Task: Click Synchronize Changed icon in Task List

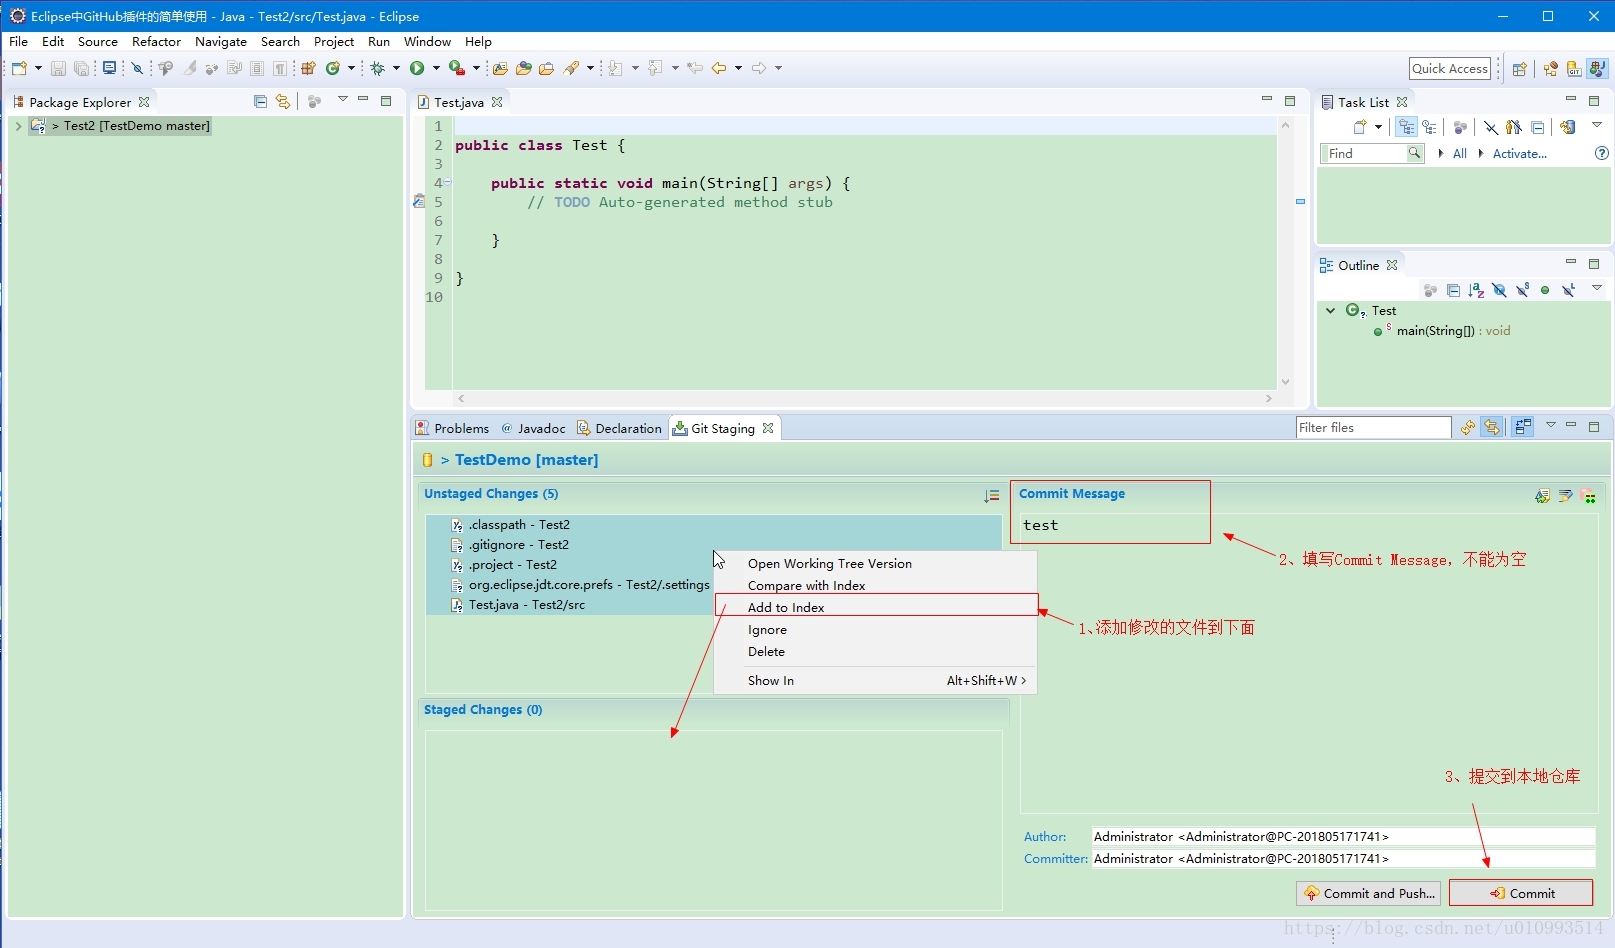Action: 1568,127
